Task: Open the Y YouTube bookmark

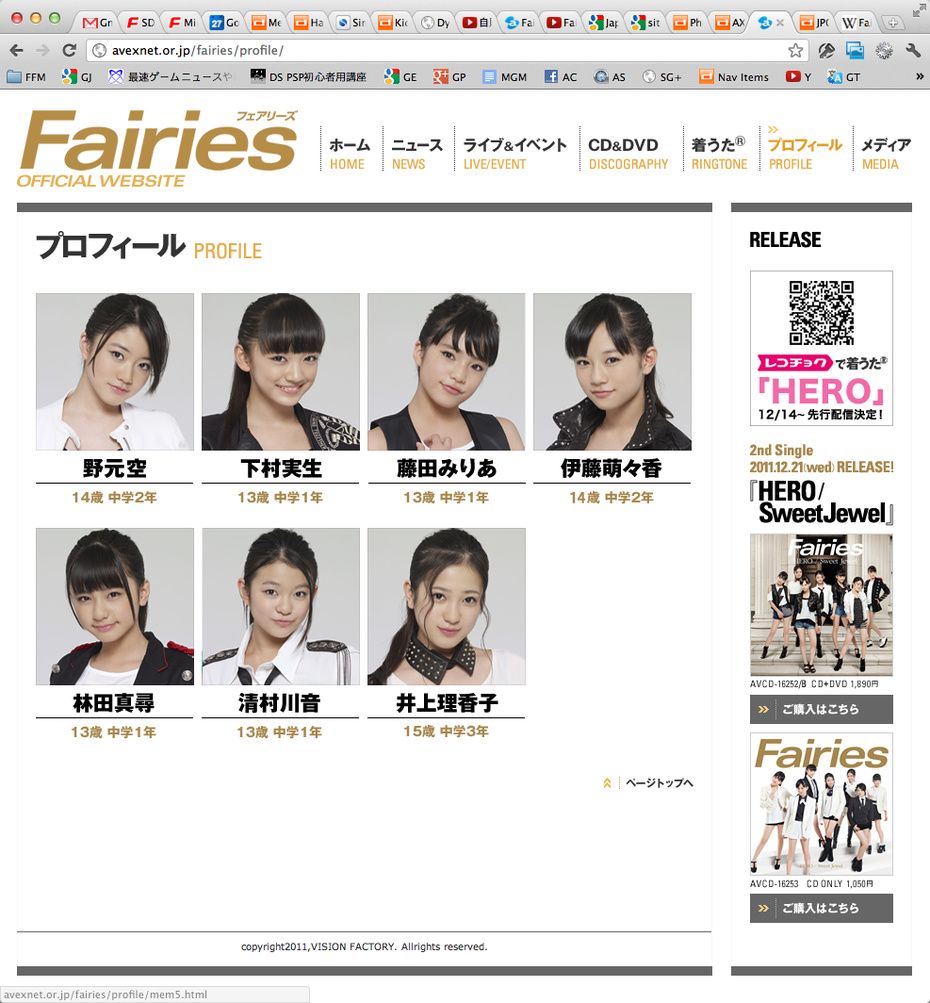Action: (799, 77)
